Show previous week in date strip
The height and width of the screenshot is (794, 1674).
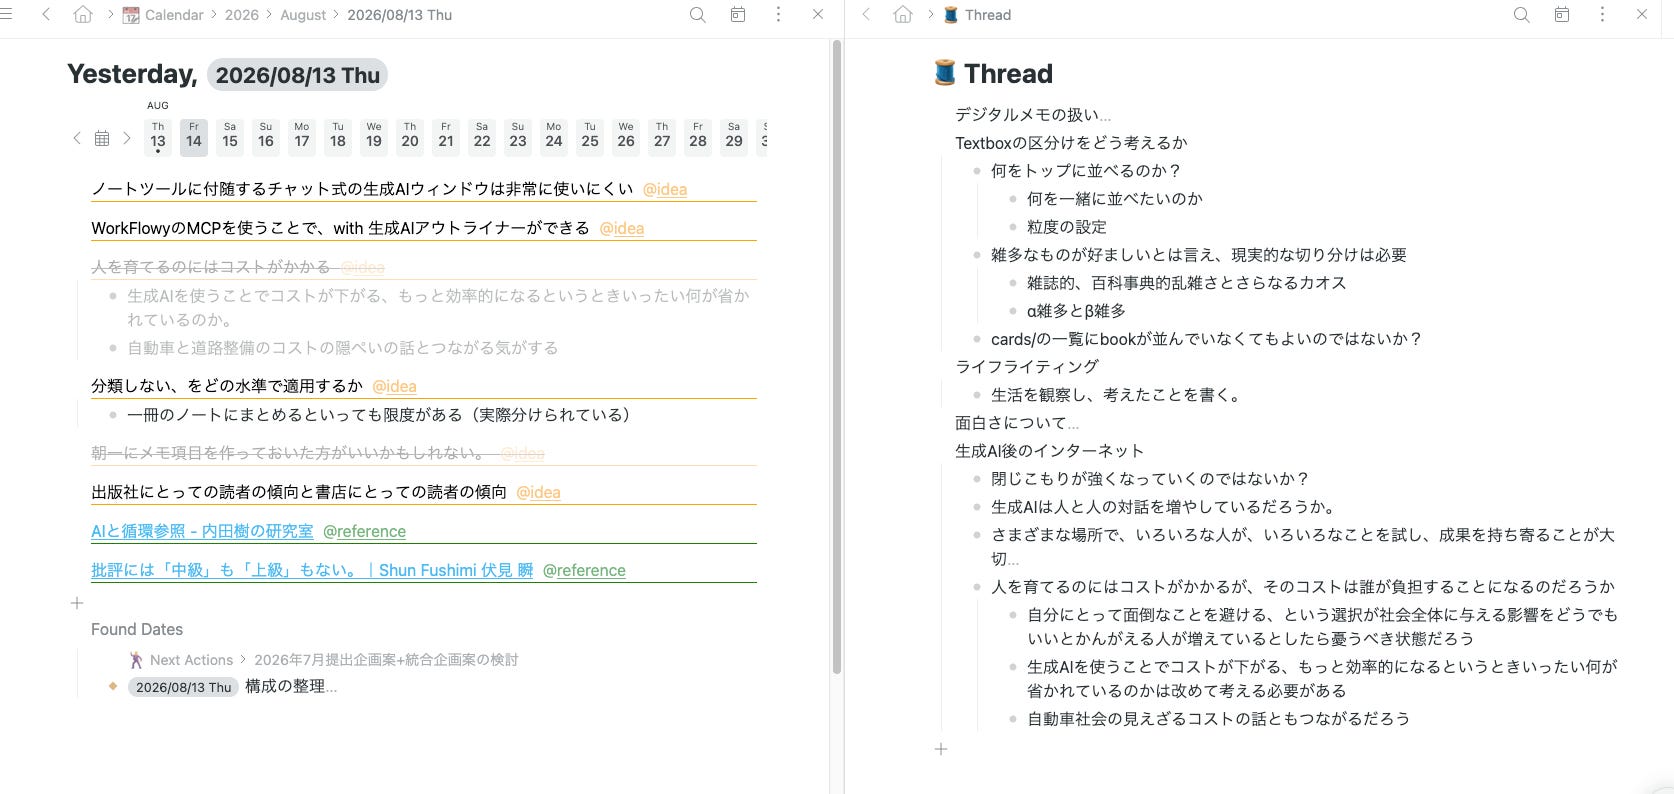point(77,138)
